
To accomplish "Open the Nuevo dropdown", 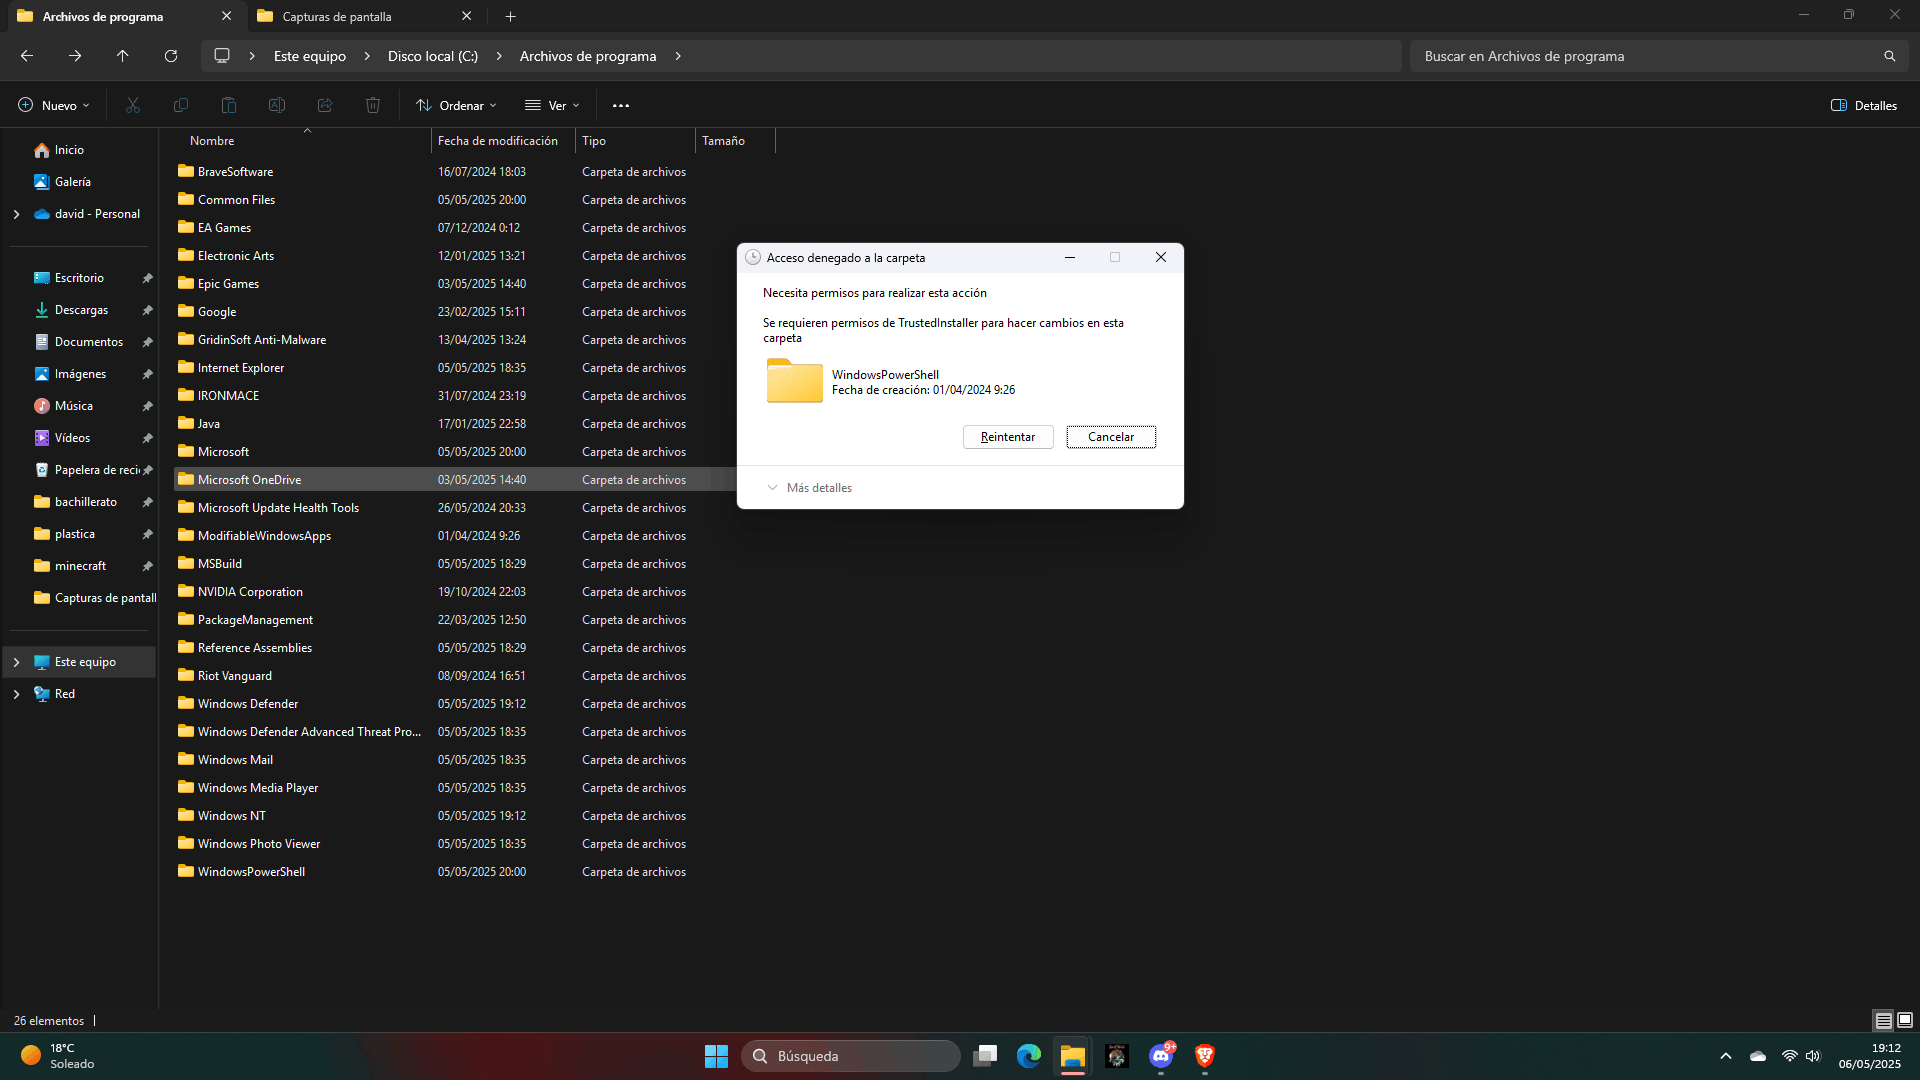I will [54, 105].
